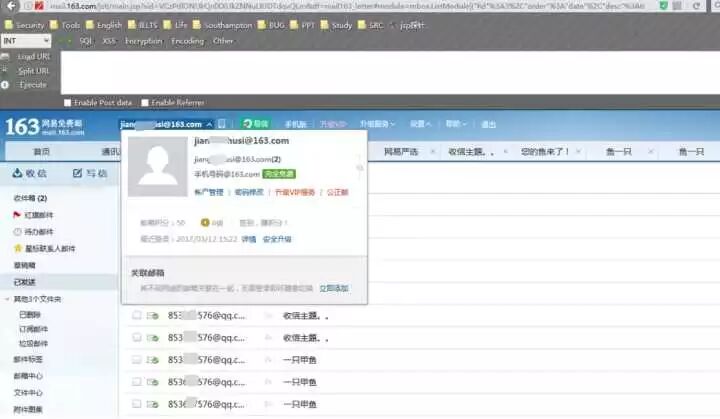
Task: Open the BUG bookmarks folder
Action: (x=271, y=25)
